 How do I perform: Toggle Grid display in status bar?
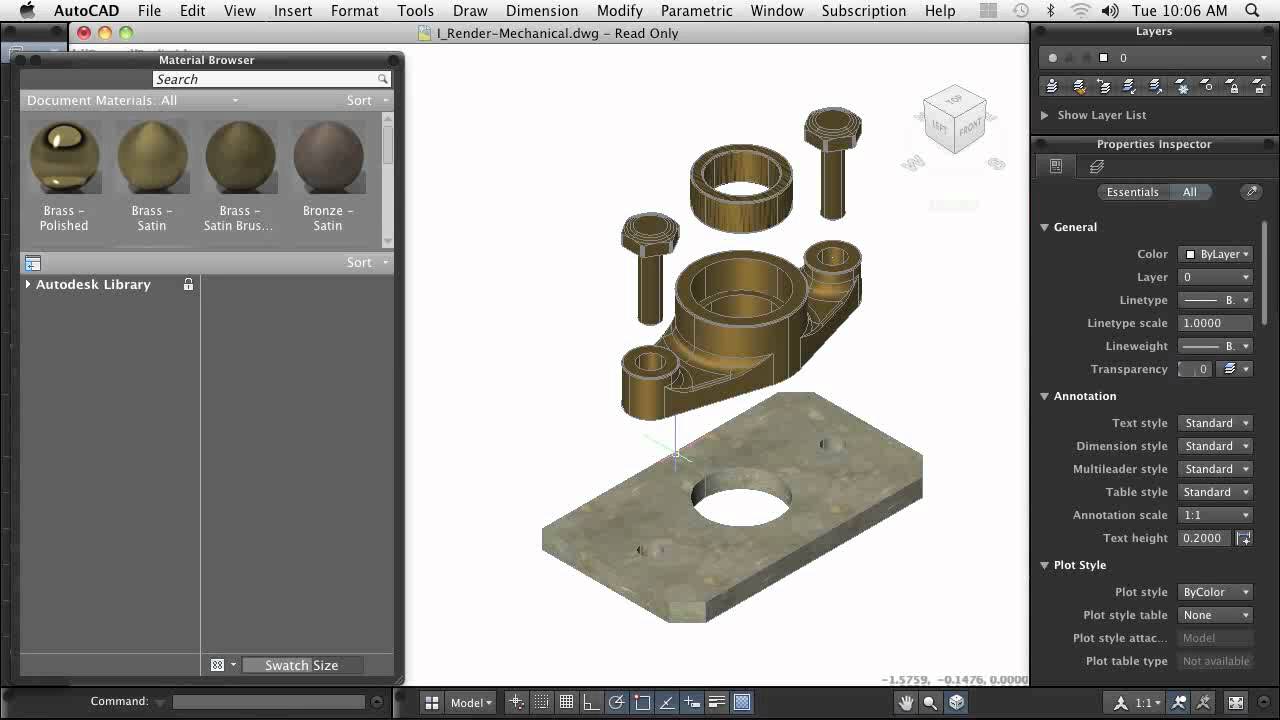pos(567,702)
